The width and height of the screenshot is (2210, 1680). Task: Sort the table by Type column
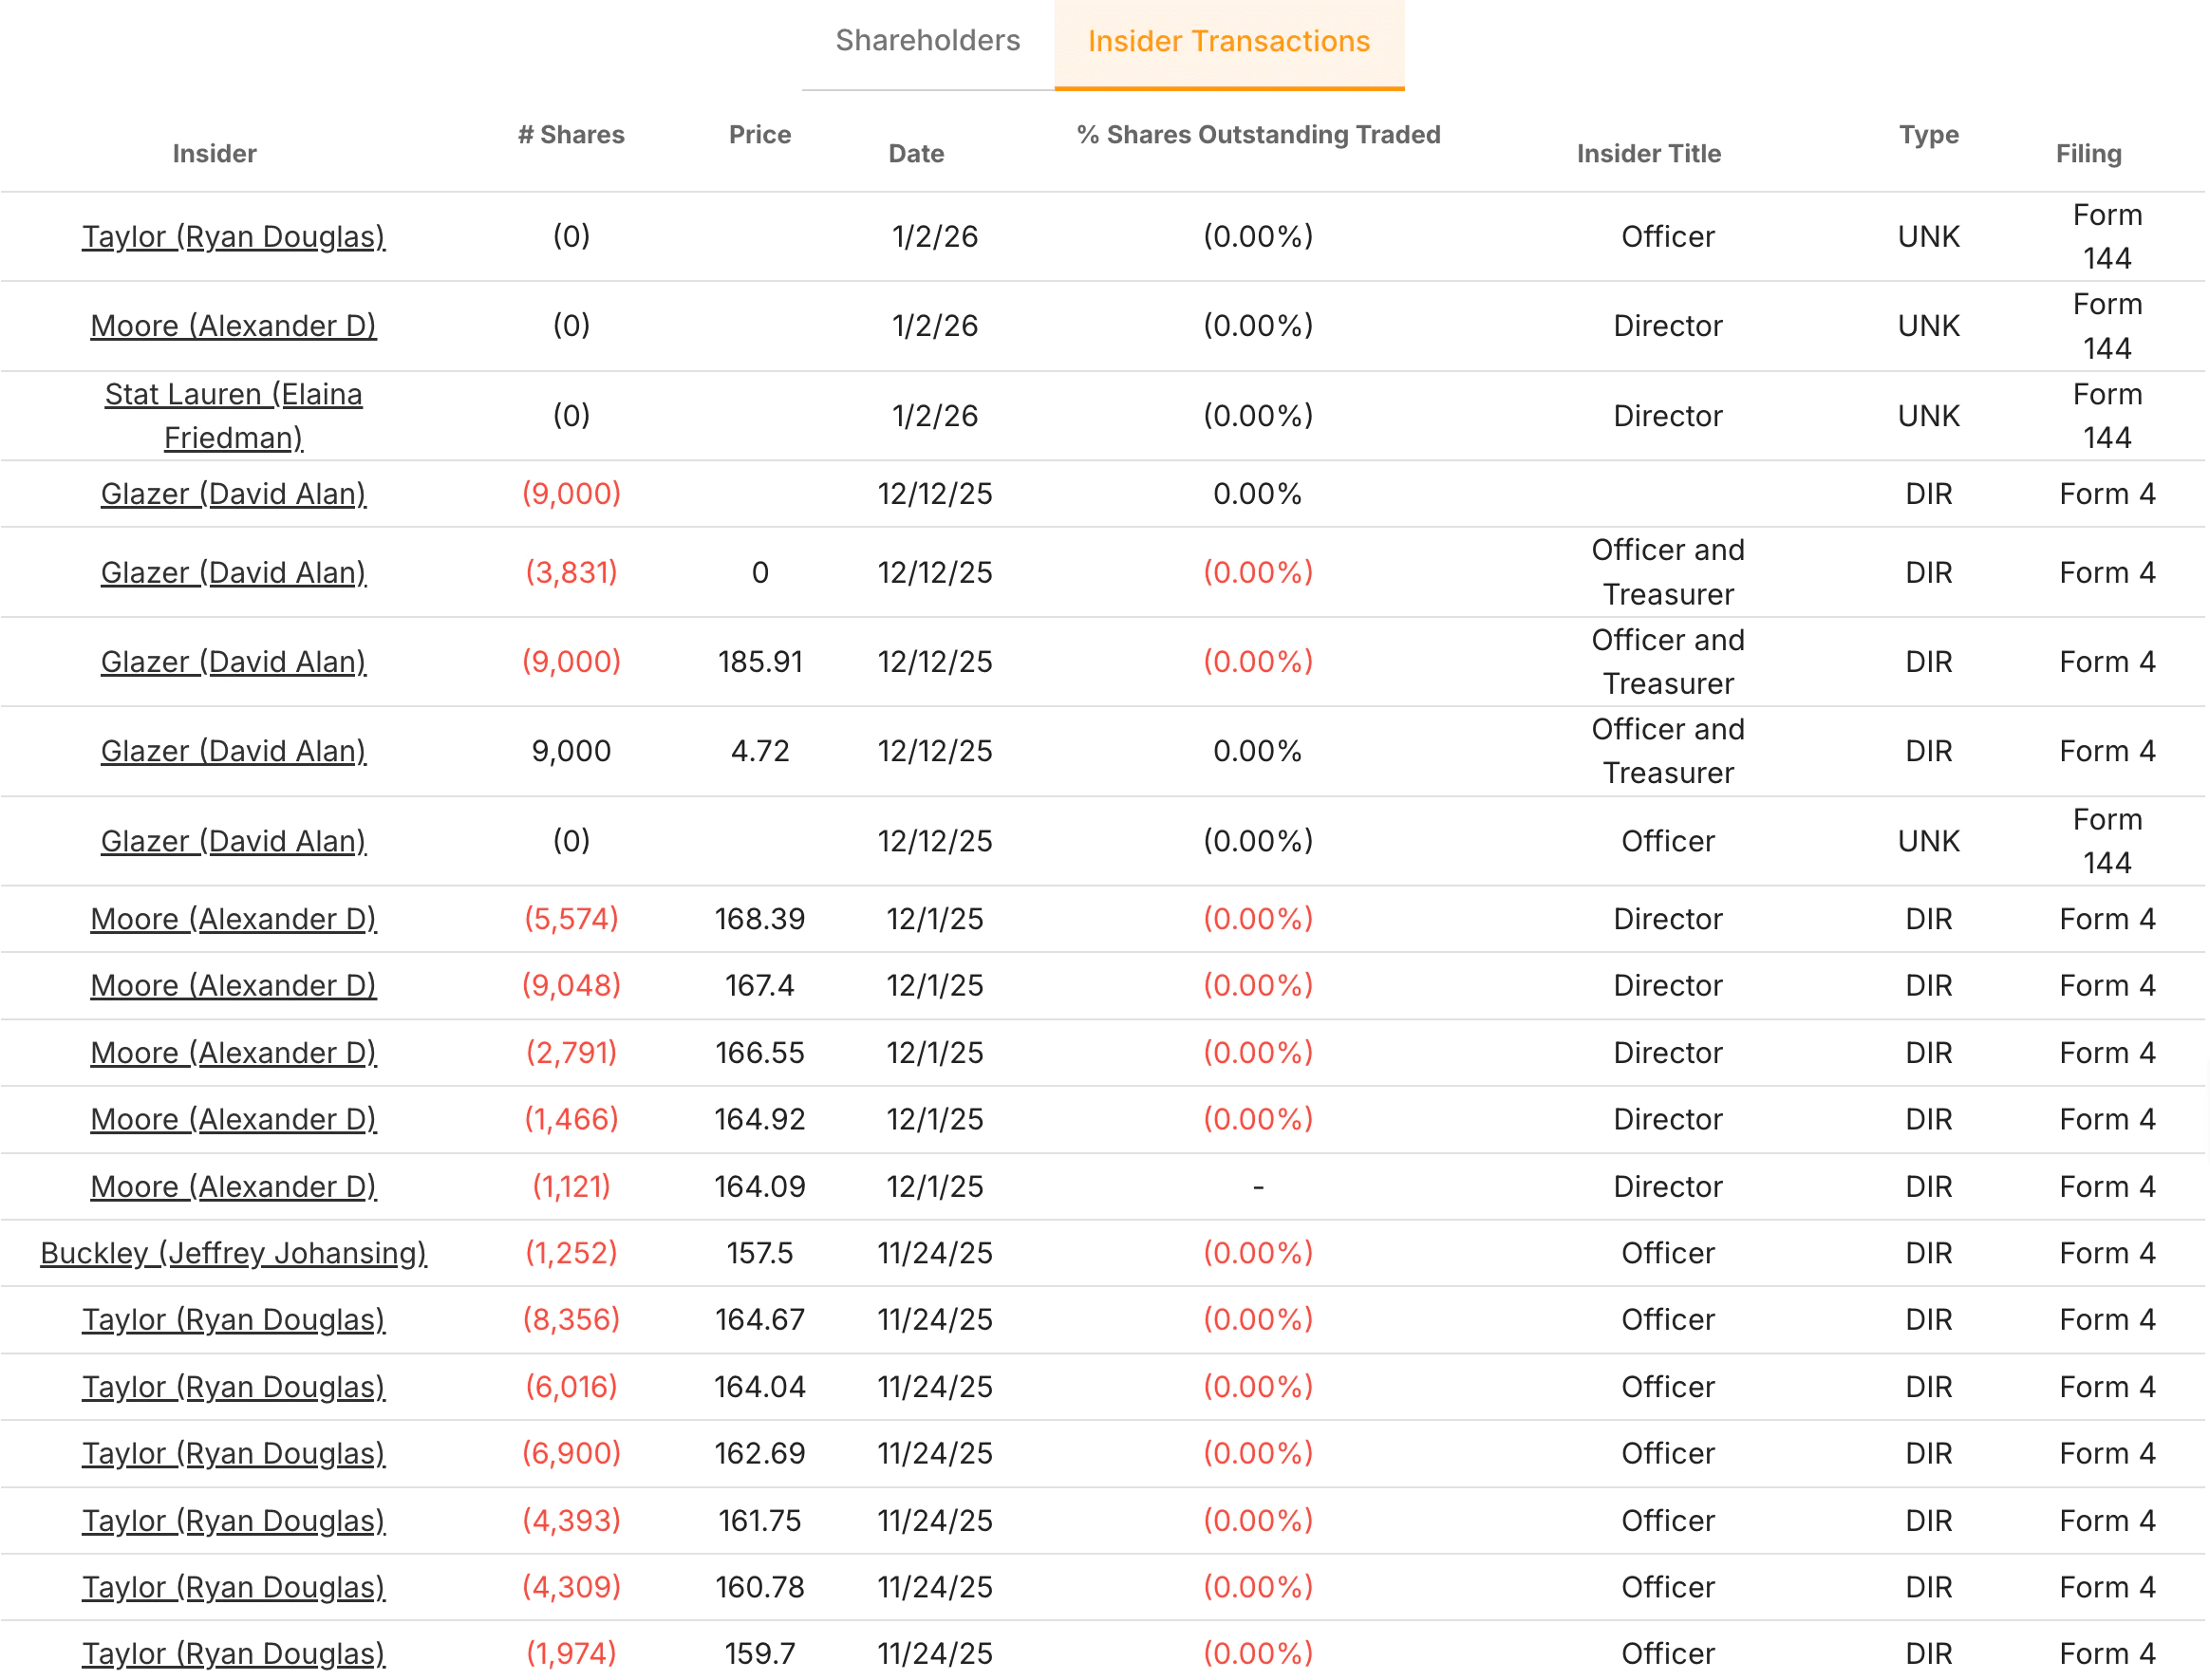point(1928,134)
